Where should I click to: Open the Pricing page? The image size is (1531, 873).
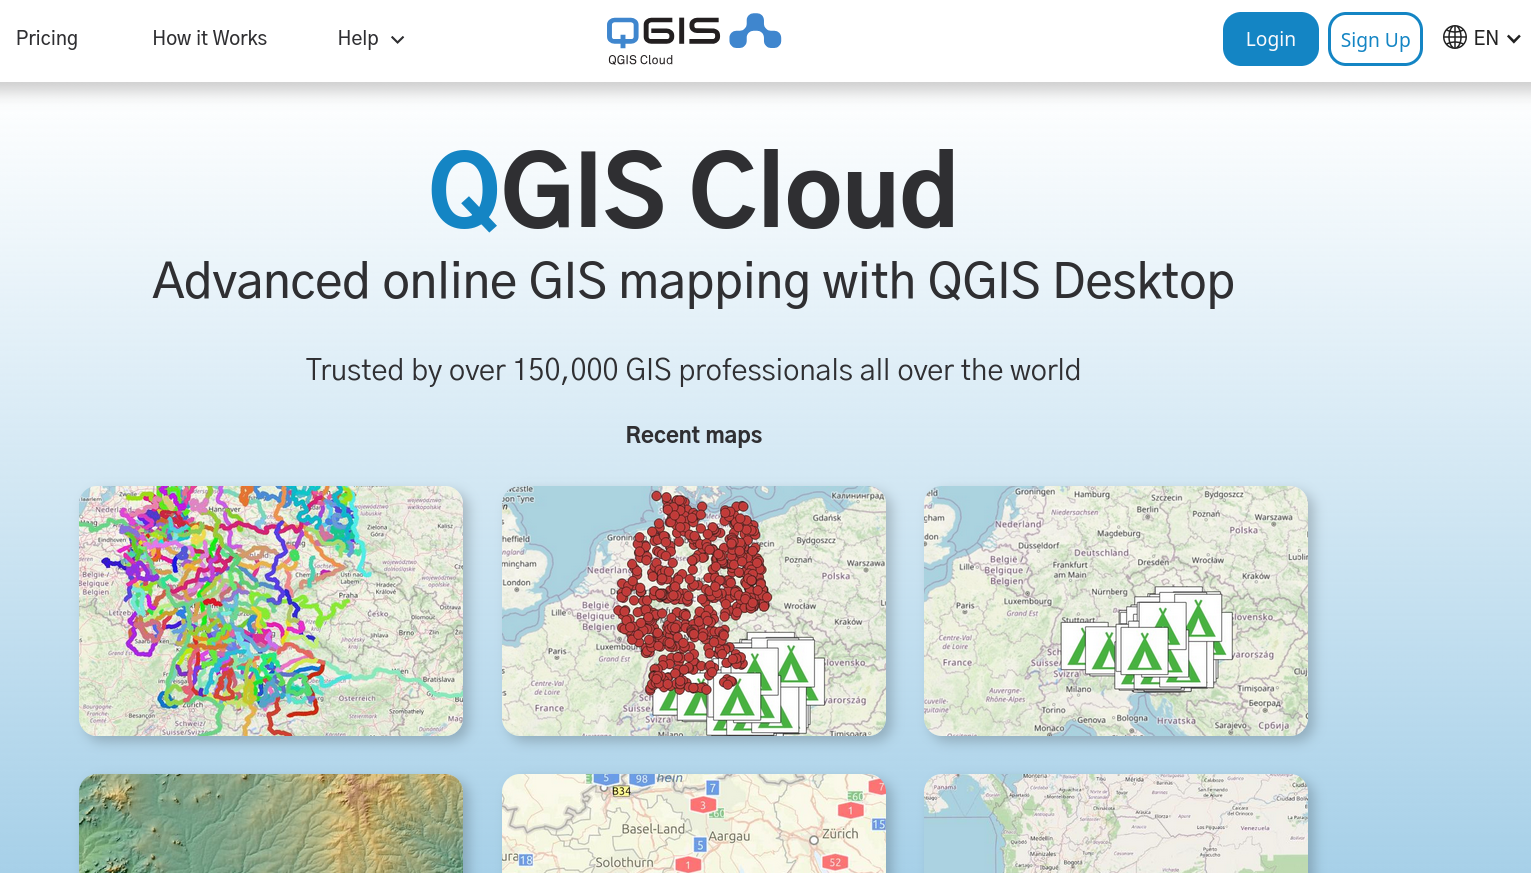pyautogui.click(x=47, y=38)
